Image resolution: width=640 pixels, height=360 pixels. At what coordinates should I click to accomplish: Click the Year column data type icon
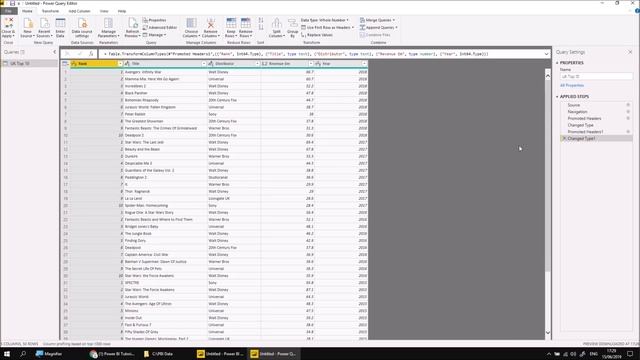(x=318, y=64)
